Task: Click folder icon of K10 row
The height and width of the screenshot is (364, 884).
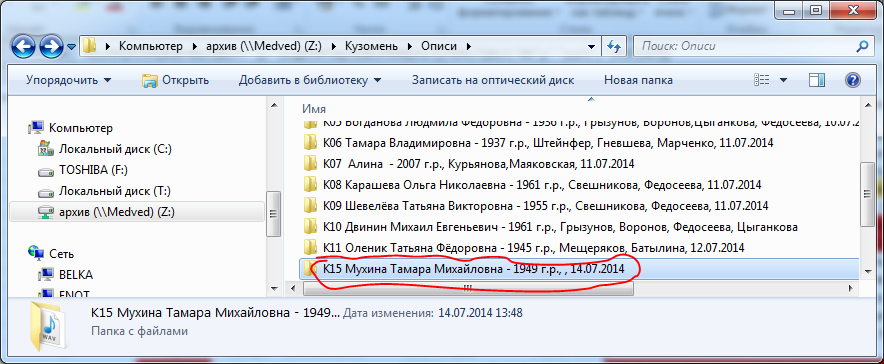Action: [x=311, y=226]
